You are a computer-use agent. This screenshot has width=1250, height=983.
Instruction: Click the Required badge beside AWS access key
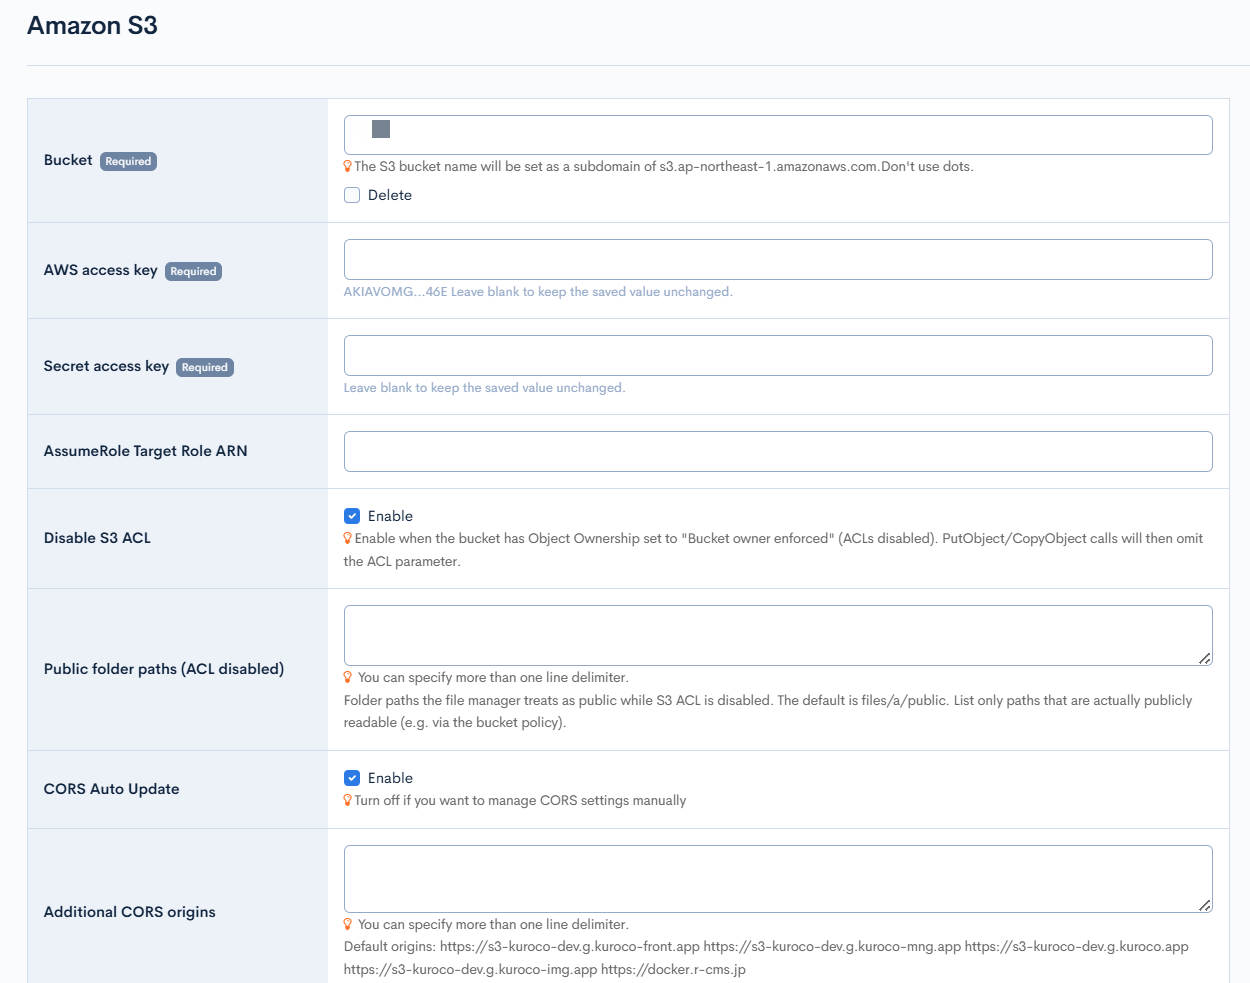click(x=193, y=271)
